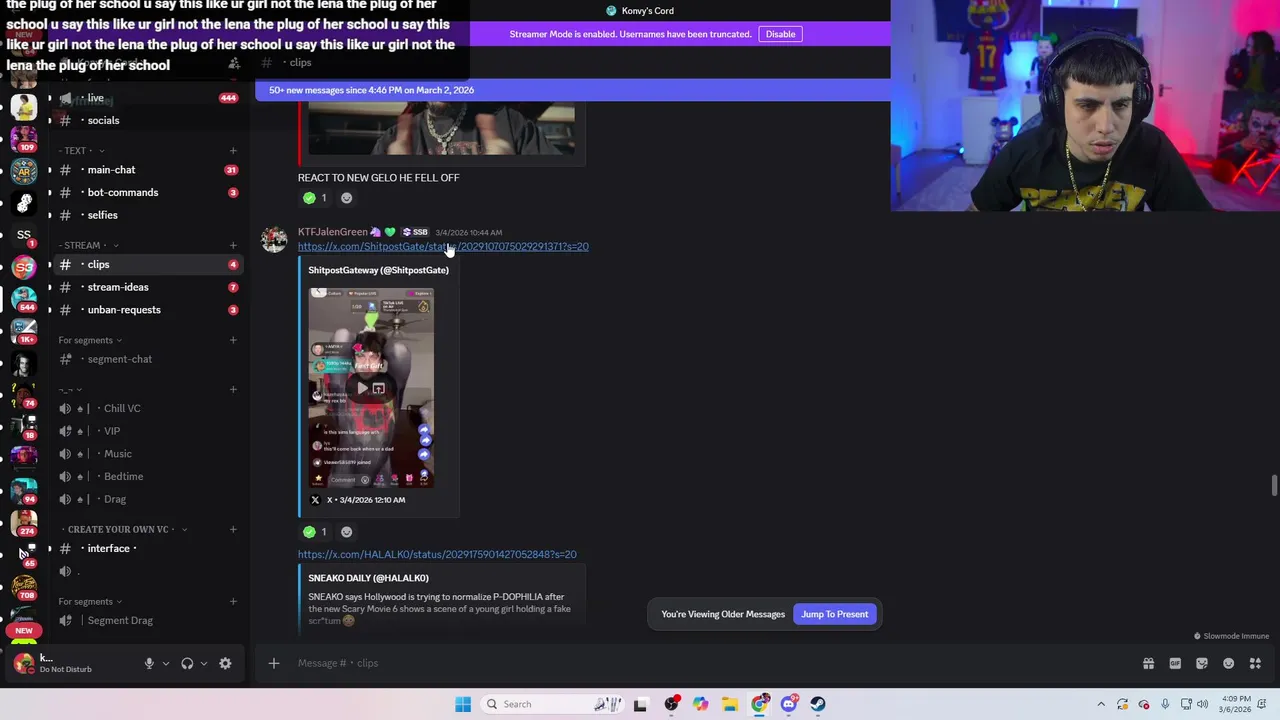This screenshot has width=1280, height=720.
Task: Create channel in STREAM category
Action: click(x=233, y=245)
